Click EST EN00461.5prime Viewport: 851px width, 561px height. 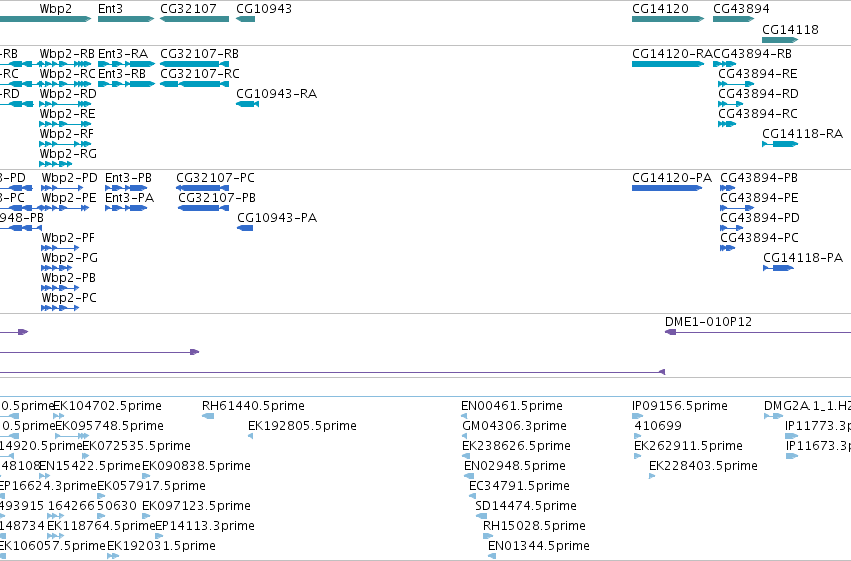pyautogui.click(x=464, y=416)
